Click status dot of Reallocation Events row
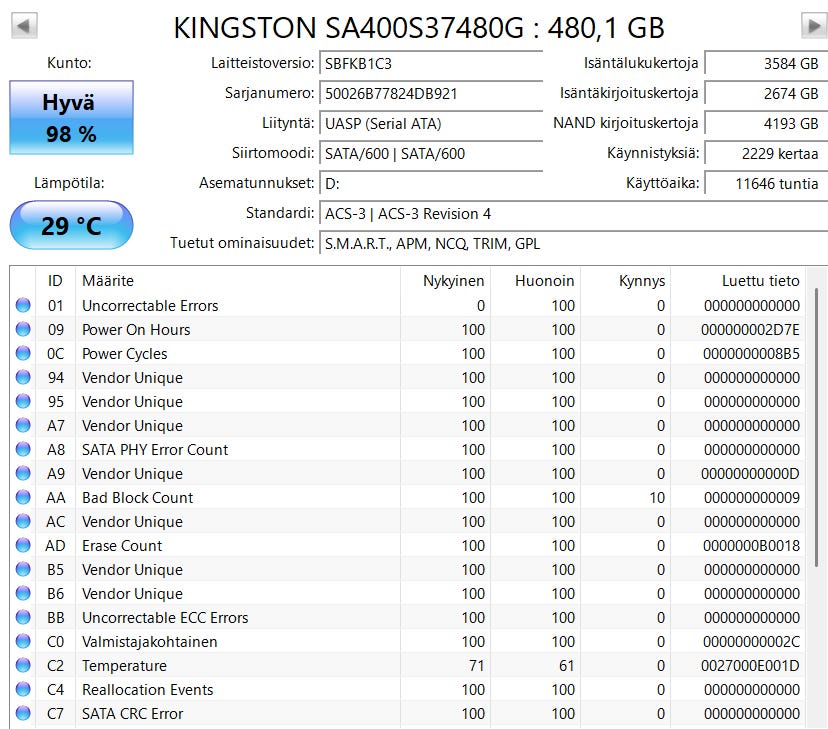This screenshot has width=828, height=729. [x=23, y=689]
